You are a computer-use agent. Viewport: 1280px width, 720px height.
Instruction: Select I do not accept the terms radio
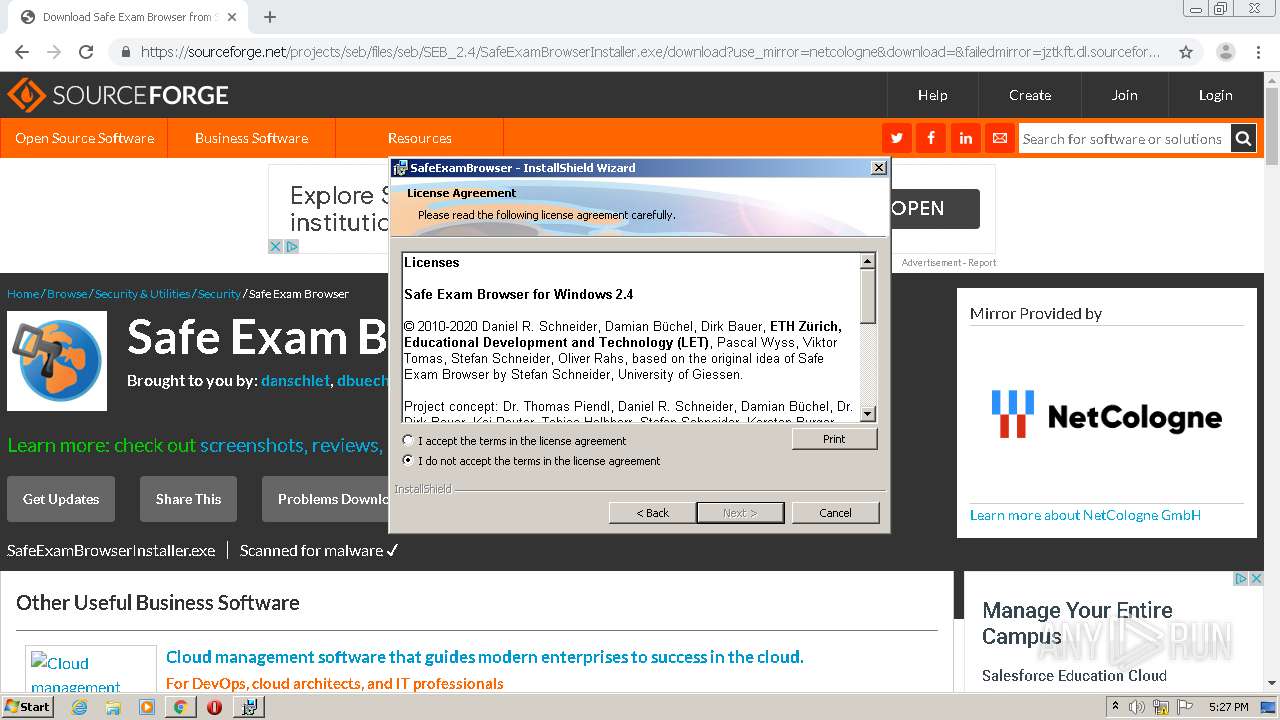pyautogui.click(x=407, y=460)
